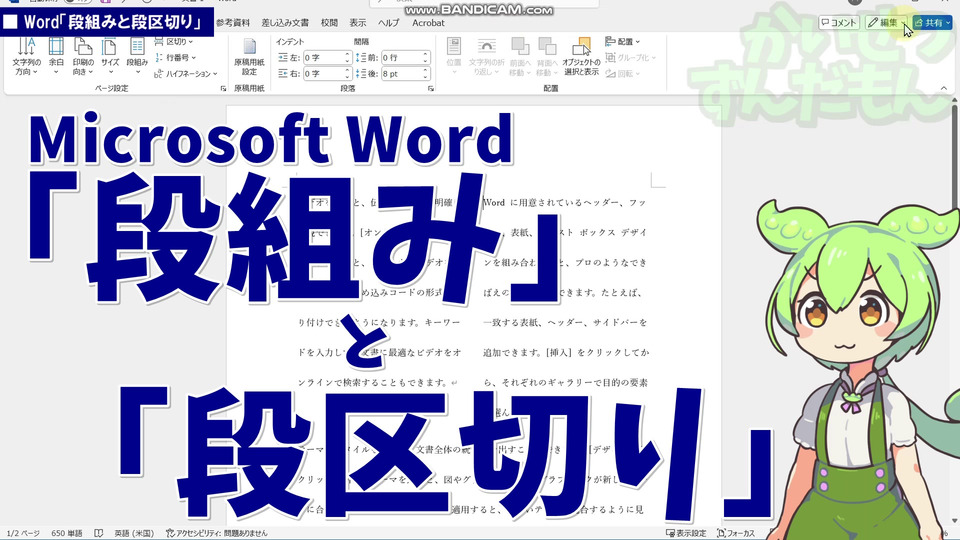Click the 650 単語 word count
This screenshot has width=960, height=540.
click(67, 533)
